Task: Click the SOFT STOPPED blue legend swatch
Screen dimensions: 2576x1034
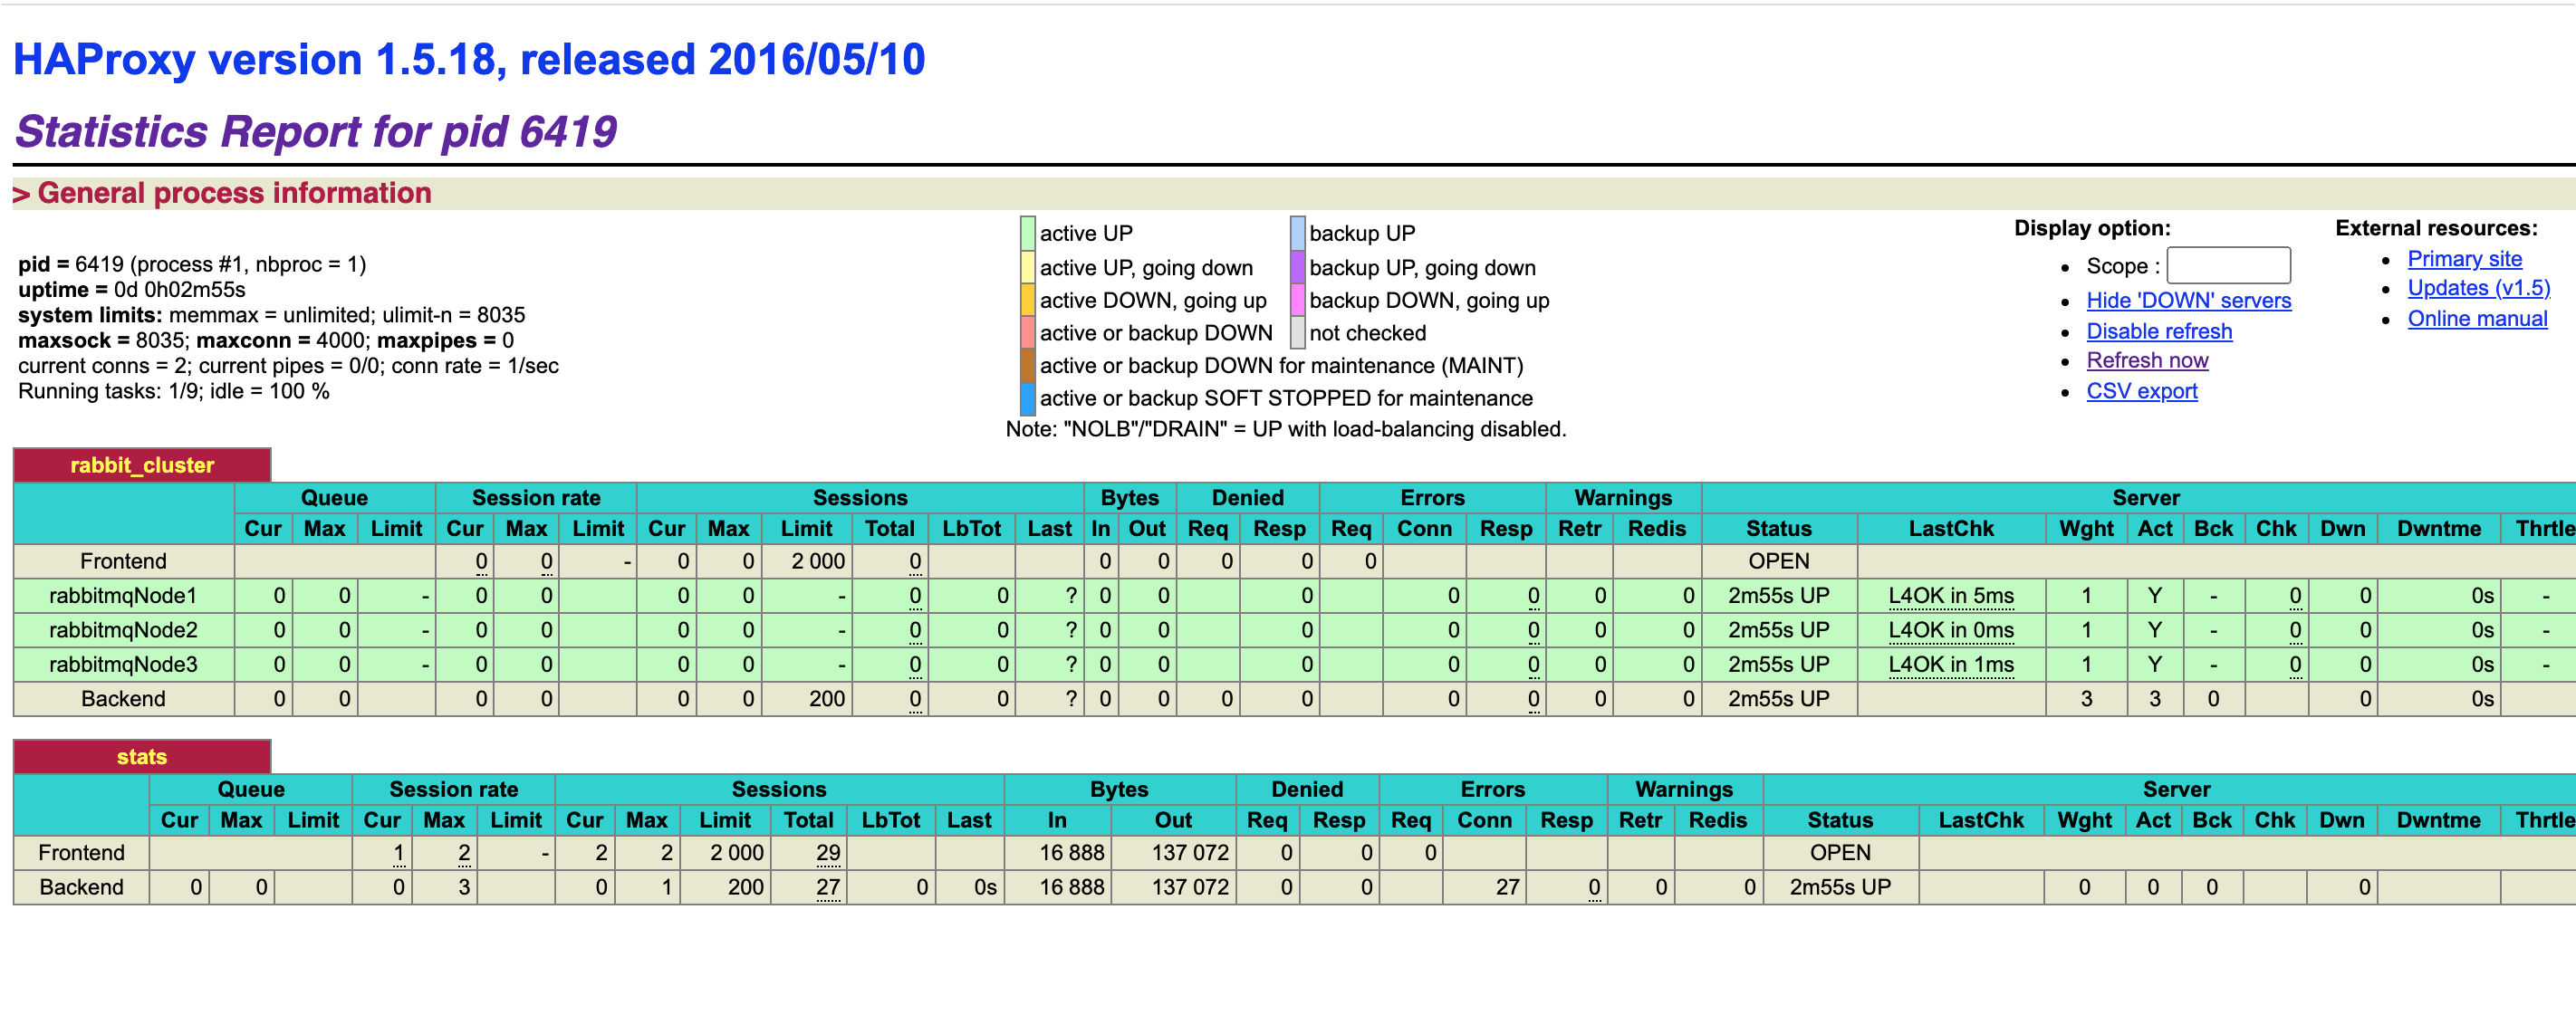Action: click(1027, 398)
